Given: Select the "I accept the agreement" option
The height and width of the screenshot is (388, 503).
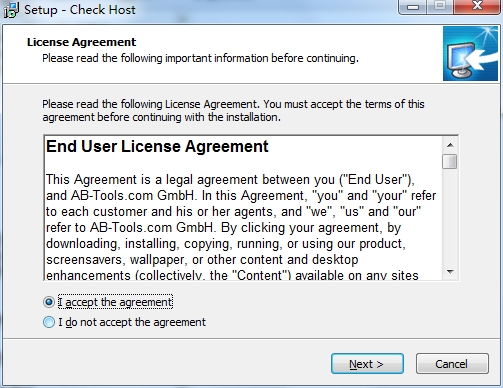Looking at the screenshot, I should 49,302.
